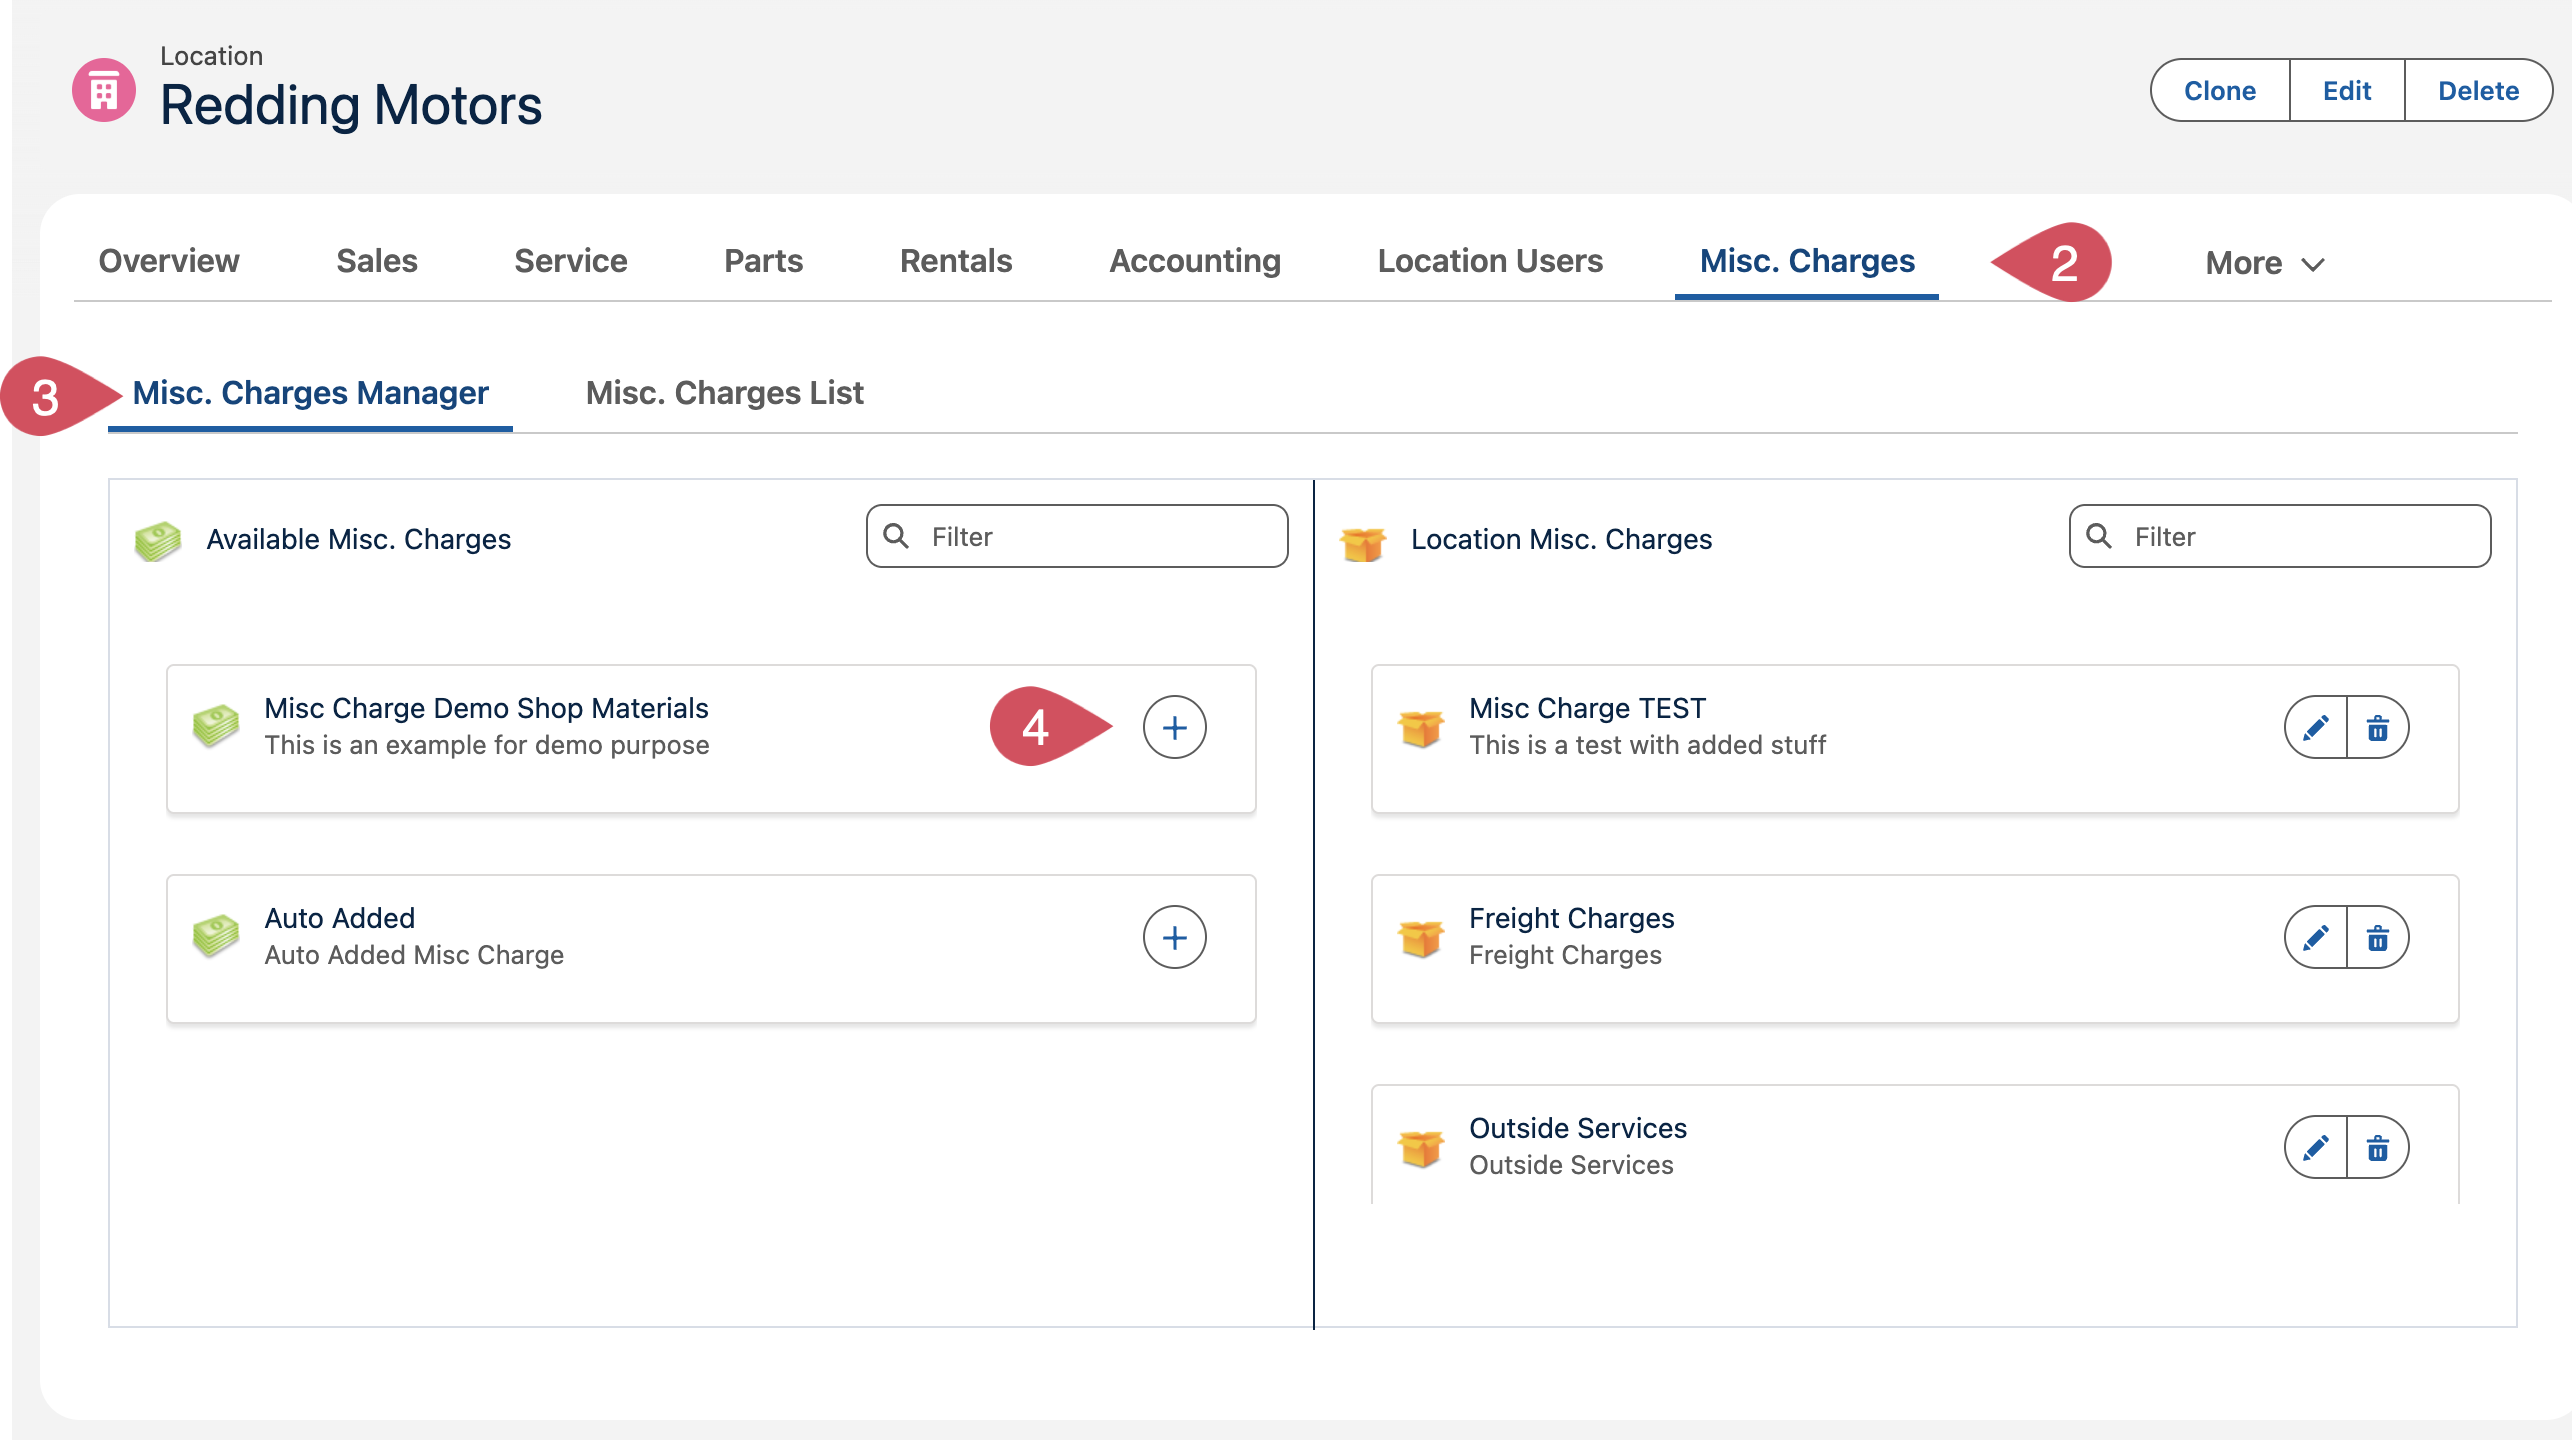The width and height of the screenshot is (2572, 1440).
Task: Click the box icon beside Outside Services
Action: pyautogui.click(x=1420, y=1147)
